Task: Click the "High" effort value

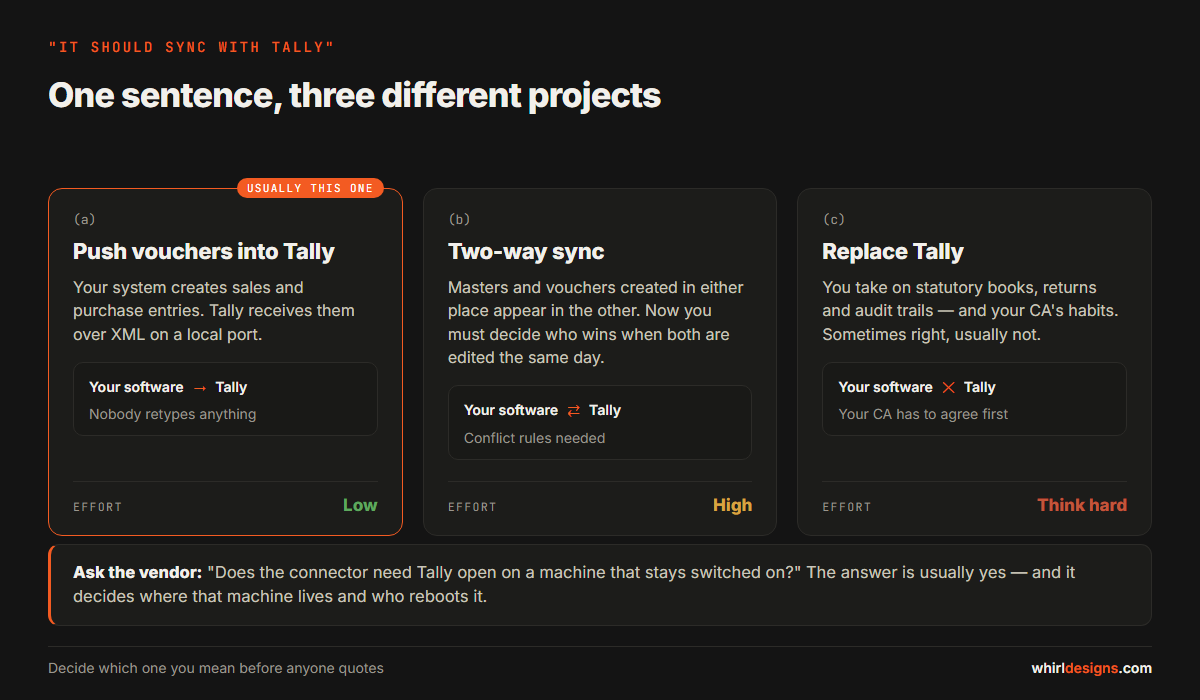Action: [x=732, y=505]
